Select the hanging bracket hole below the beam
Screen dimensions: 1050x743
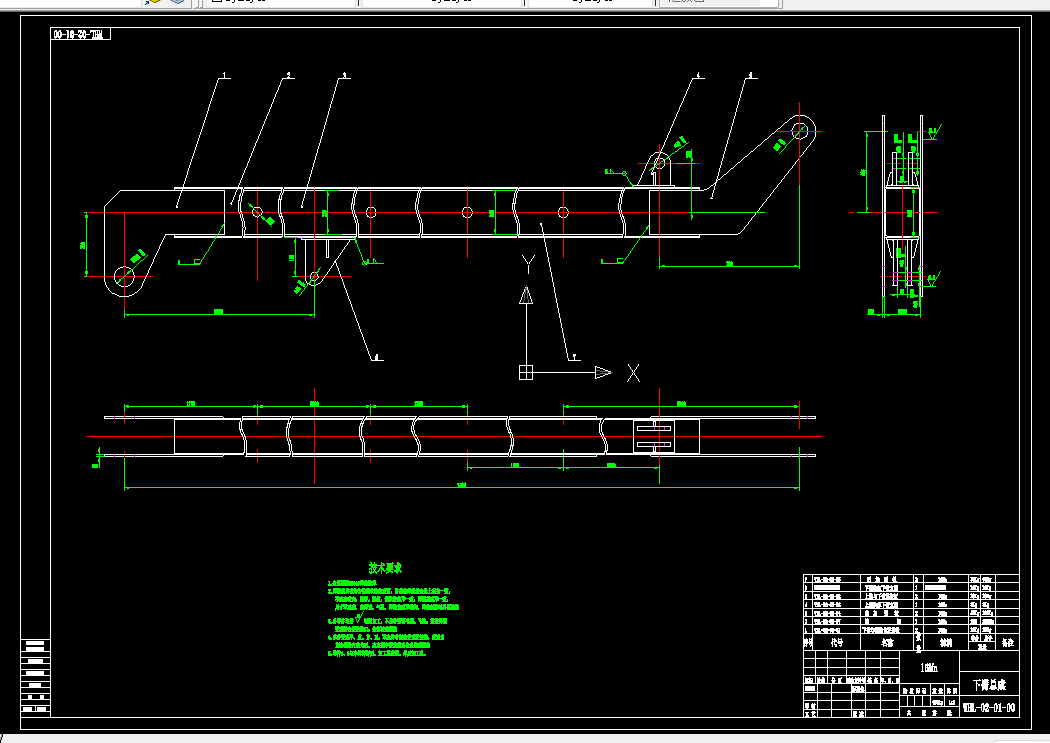click(314, 276)
